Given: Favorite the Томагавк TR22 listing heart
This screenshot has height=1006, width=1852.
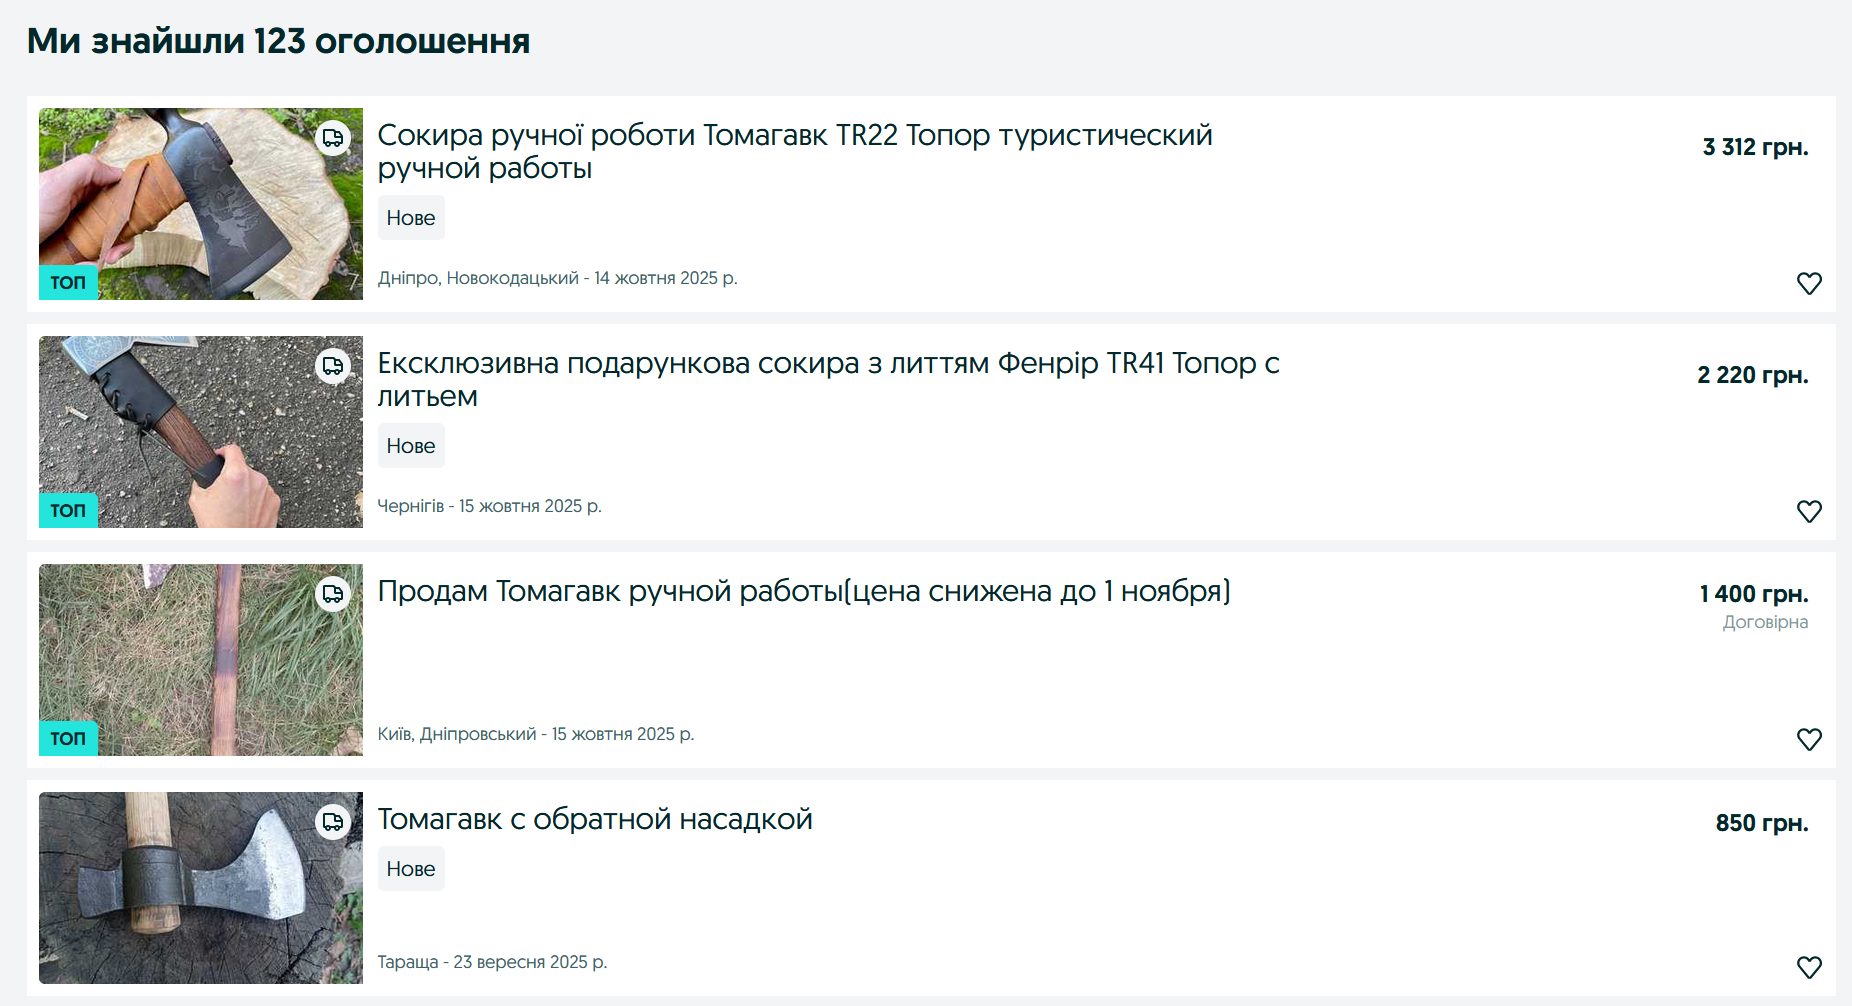Looking at the screenshot, I should (1809, 283).
